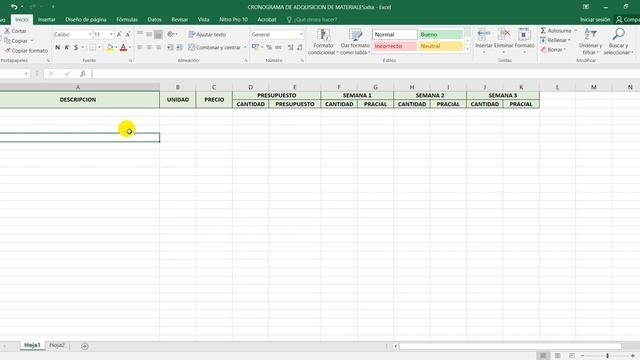Click the insert function fx icon

coord(82,73)
